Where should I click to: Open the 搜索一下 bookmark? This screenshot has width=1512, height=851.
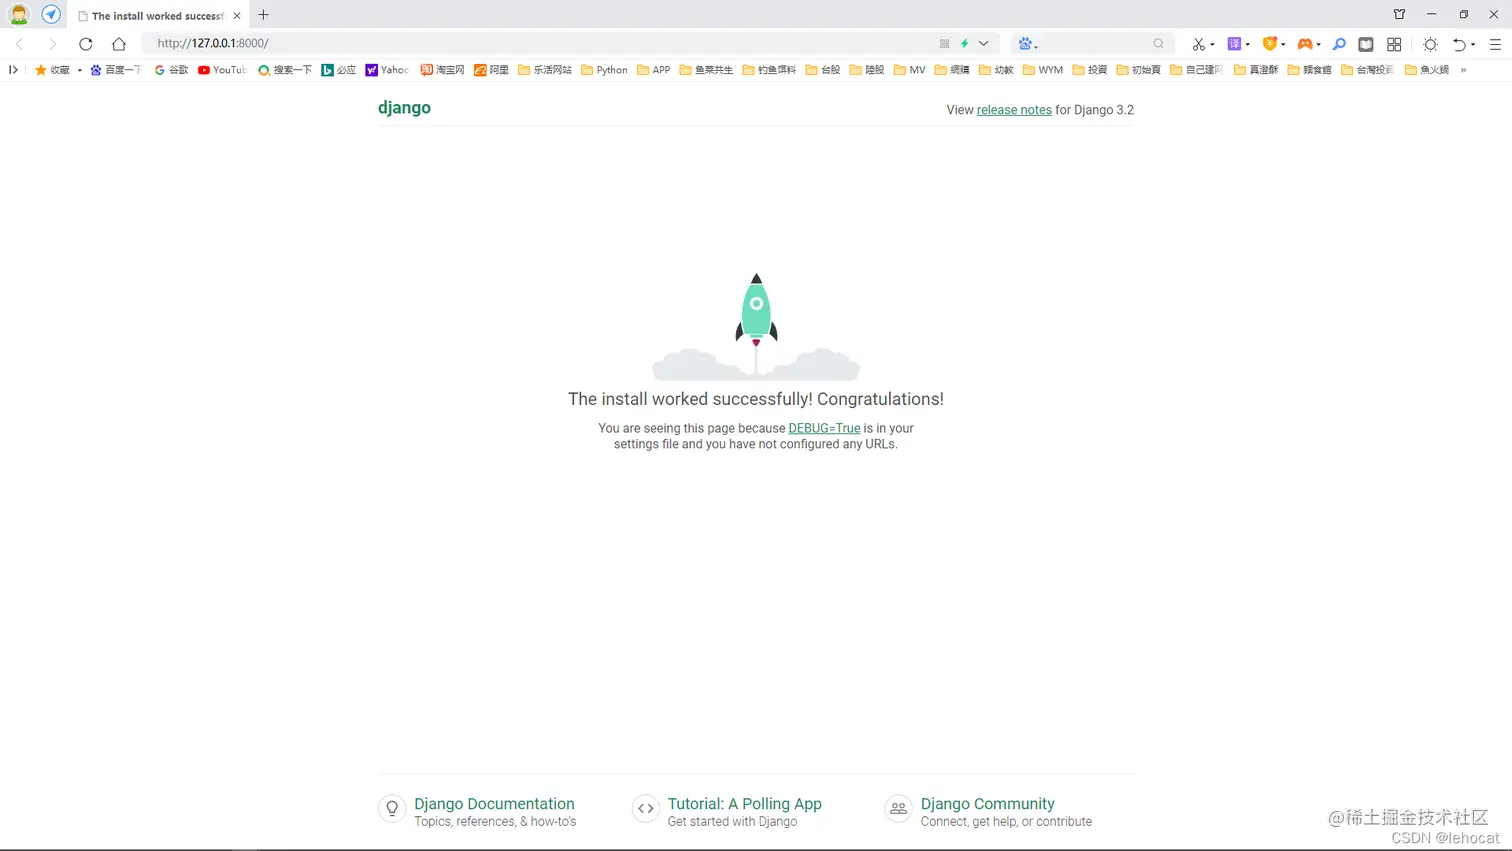coord(285,70)
